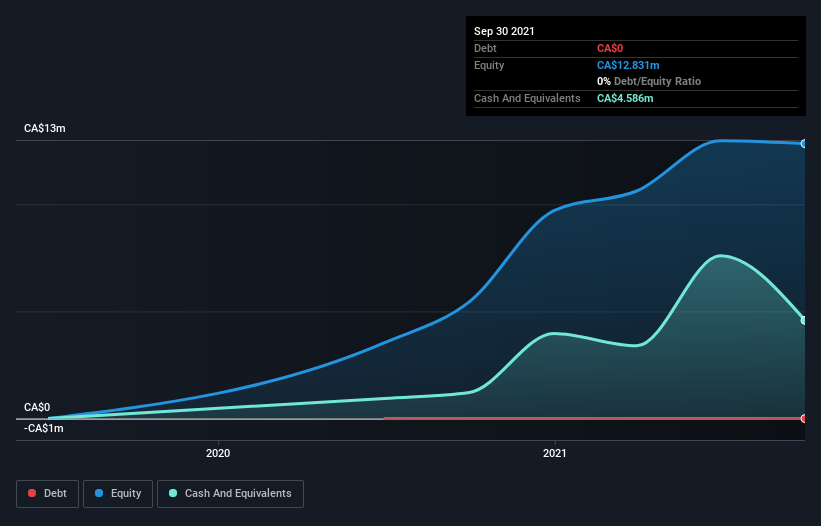Click the CA$4.586m cash value in tooltip
The width and height of the screenshot is (821, 526).
625,98
